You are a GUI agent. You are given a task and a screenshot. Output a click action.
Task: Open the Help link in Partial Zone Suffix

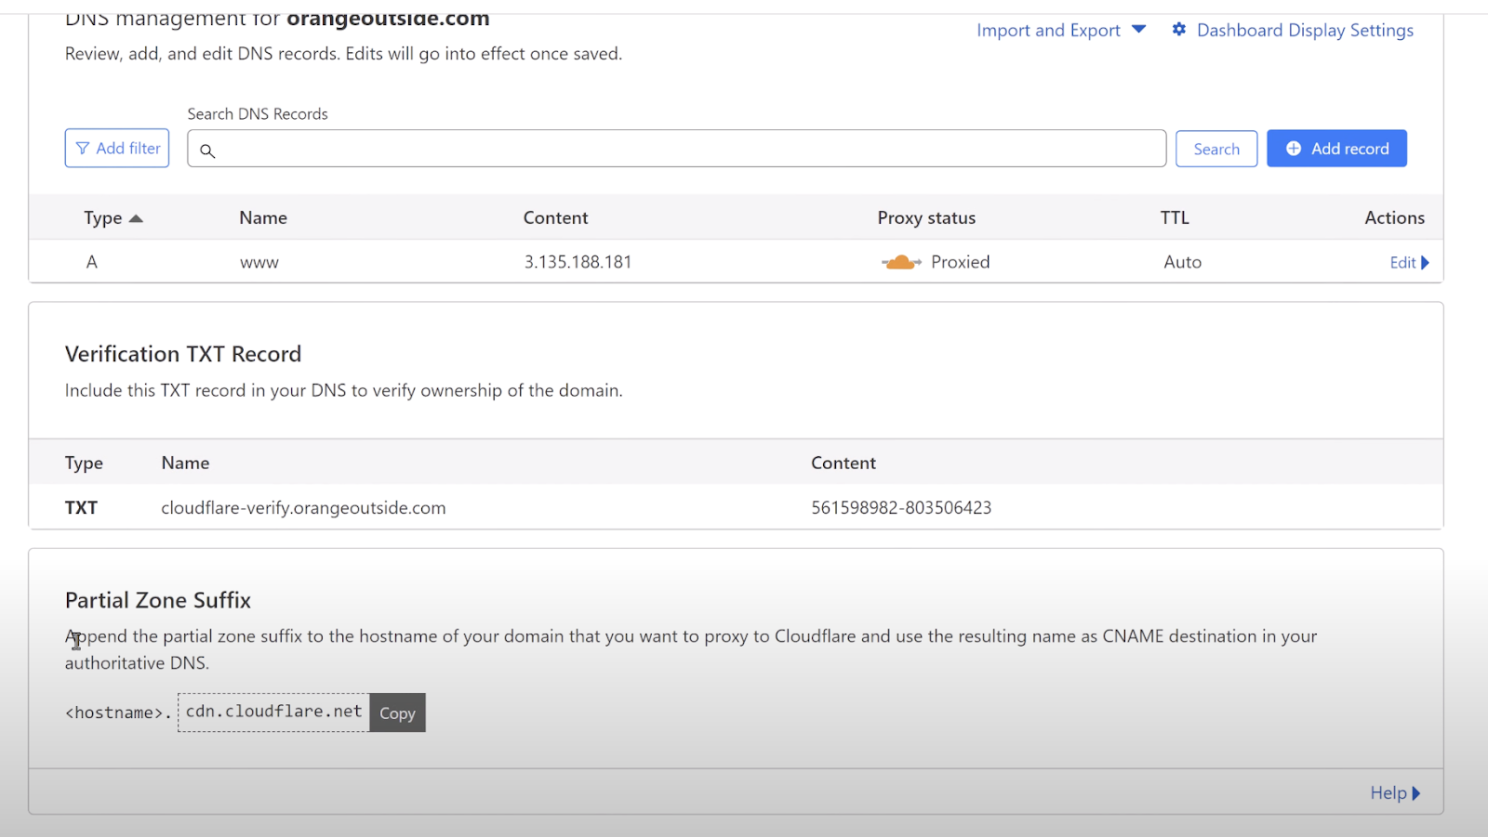[x=1395, y=793]
